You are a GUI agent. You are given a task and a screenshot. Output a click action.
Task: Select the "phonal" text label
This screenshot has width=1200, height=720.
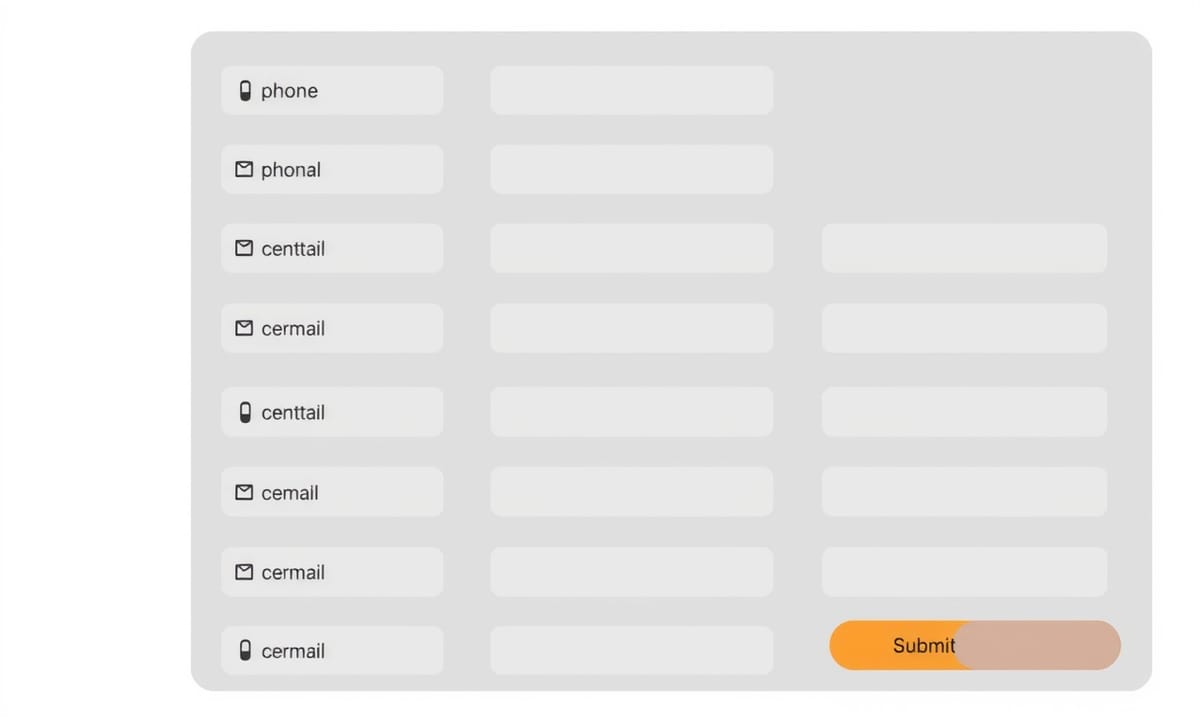pos(291,170)
